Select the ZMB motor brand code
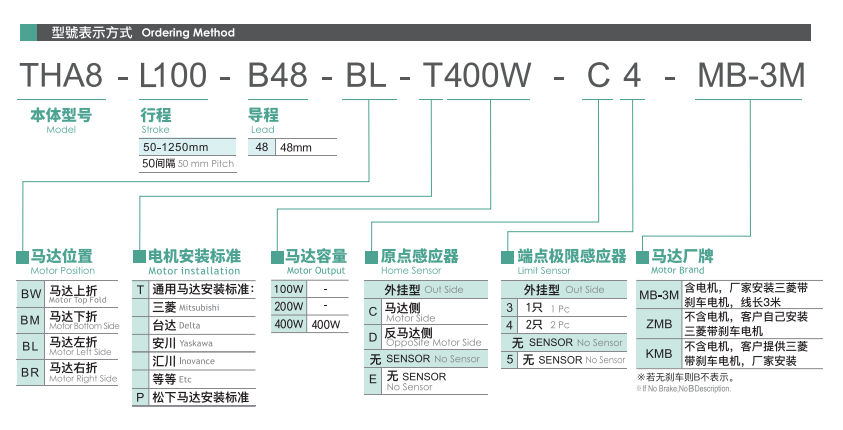This screenshot has height=430, width=843. pyautogui.click(x=658, y=324)
